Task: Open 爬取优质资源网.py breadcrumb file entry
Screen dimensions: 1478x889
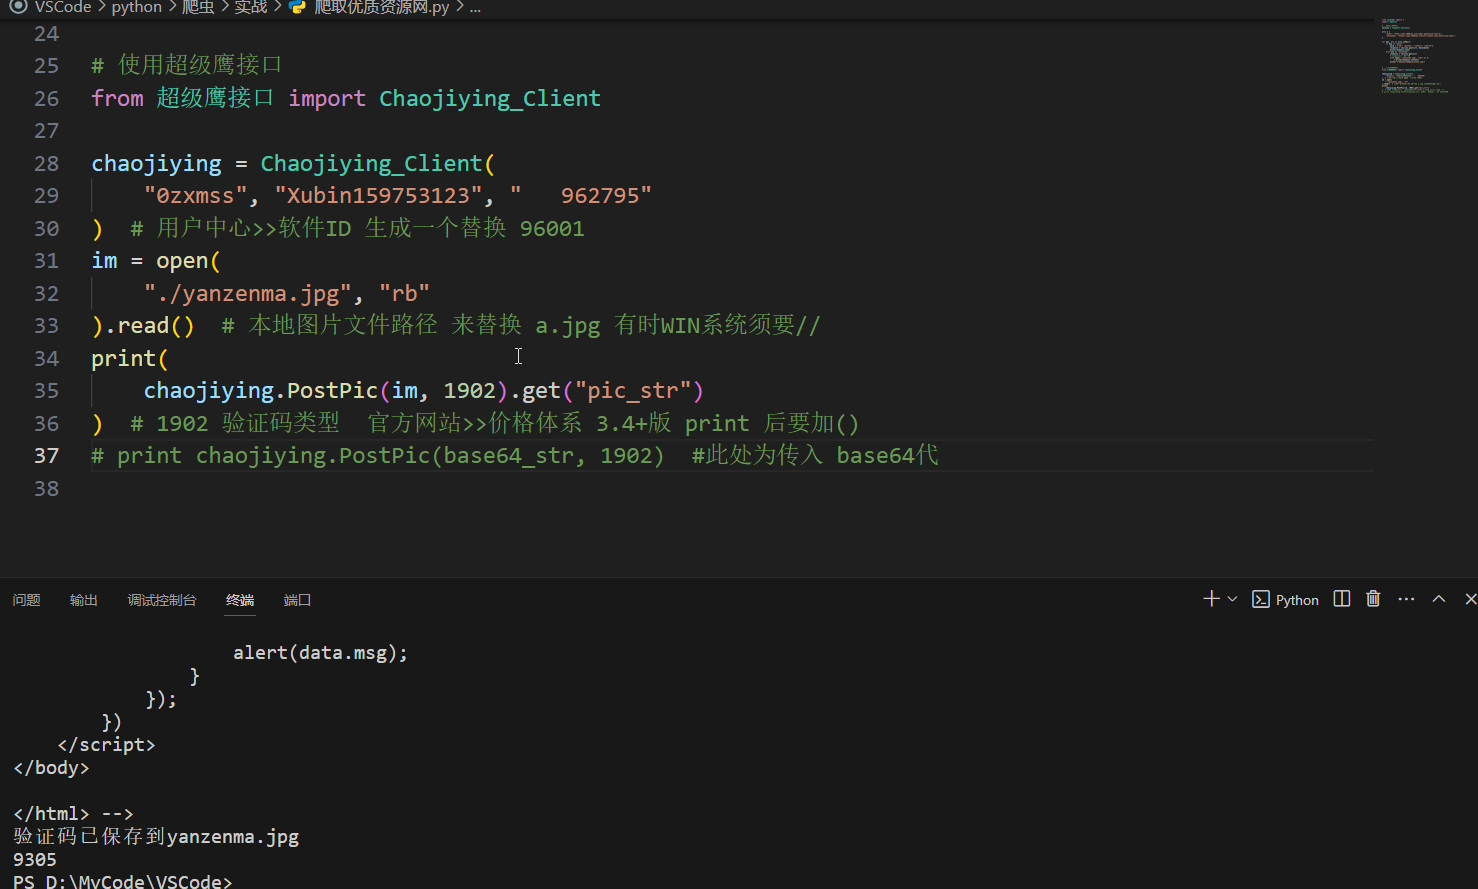Action: pos(381,7)
